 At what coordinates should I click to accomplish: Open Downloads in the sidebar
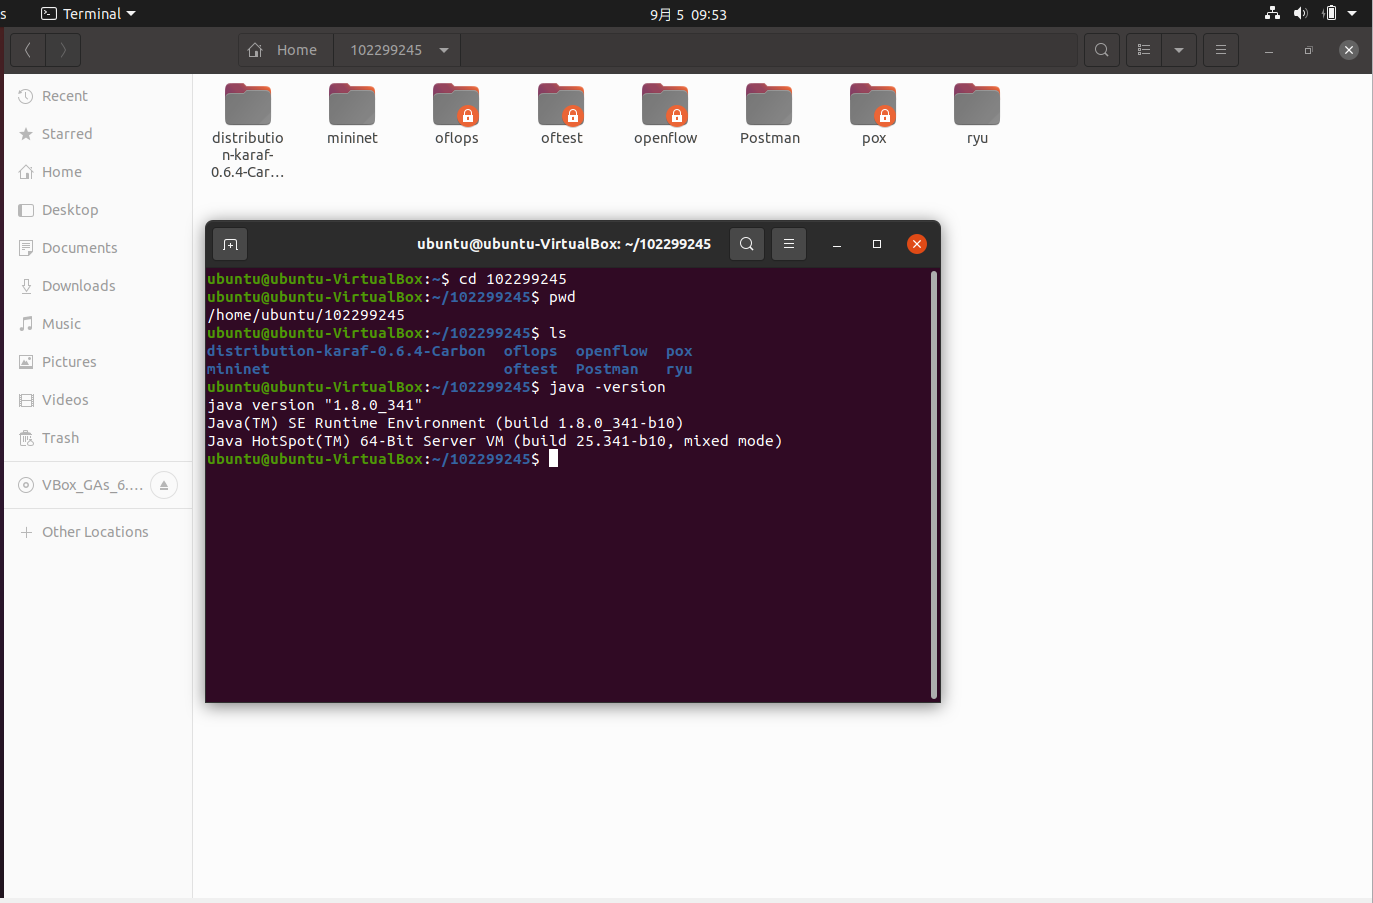[x=98, y=286]
